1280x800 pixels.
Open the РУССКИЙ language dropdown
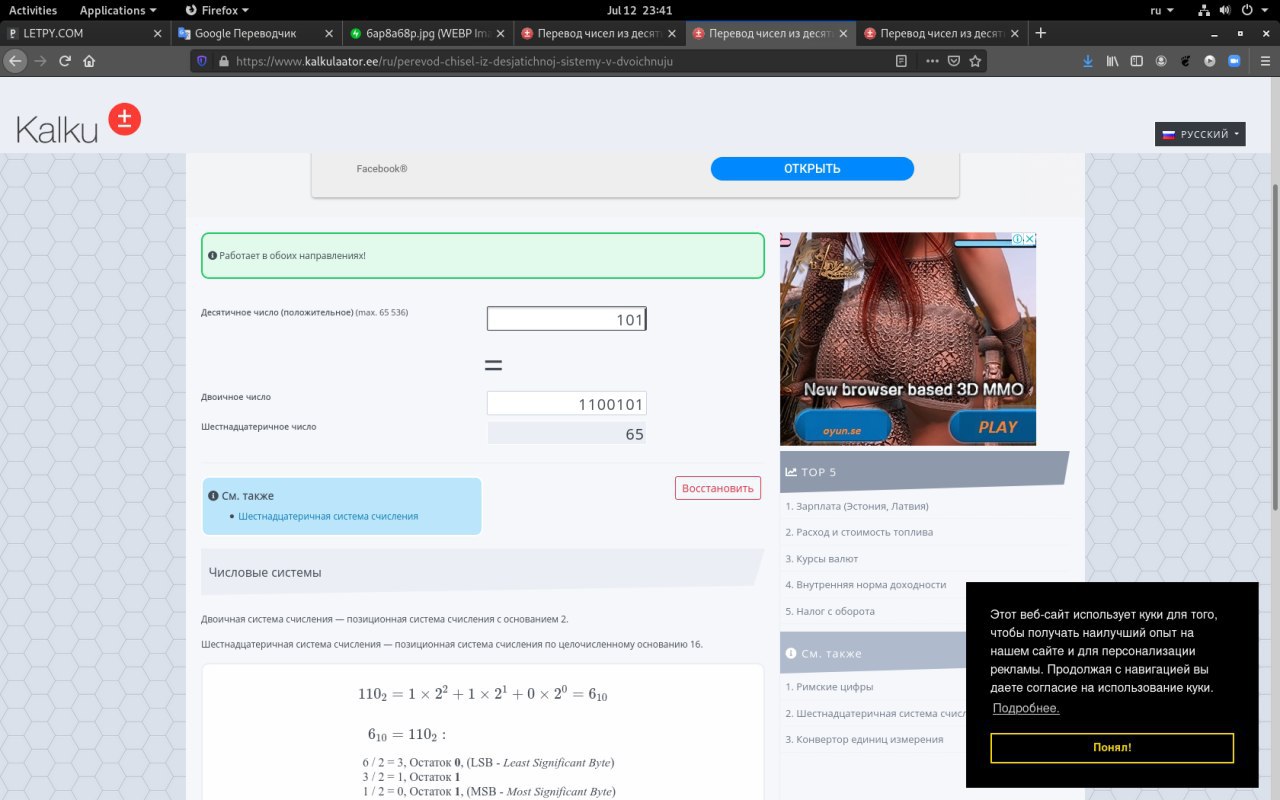pyautogui.click(x=1200, y=134)
